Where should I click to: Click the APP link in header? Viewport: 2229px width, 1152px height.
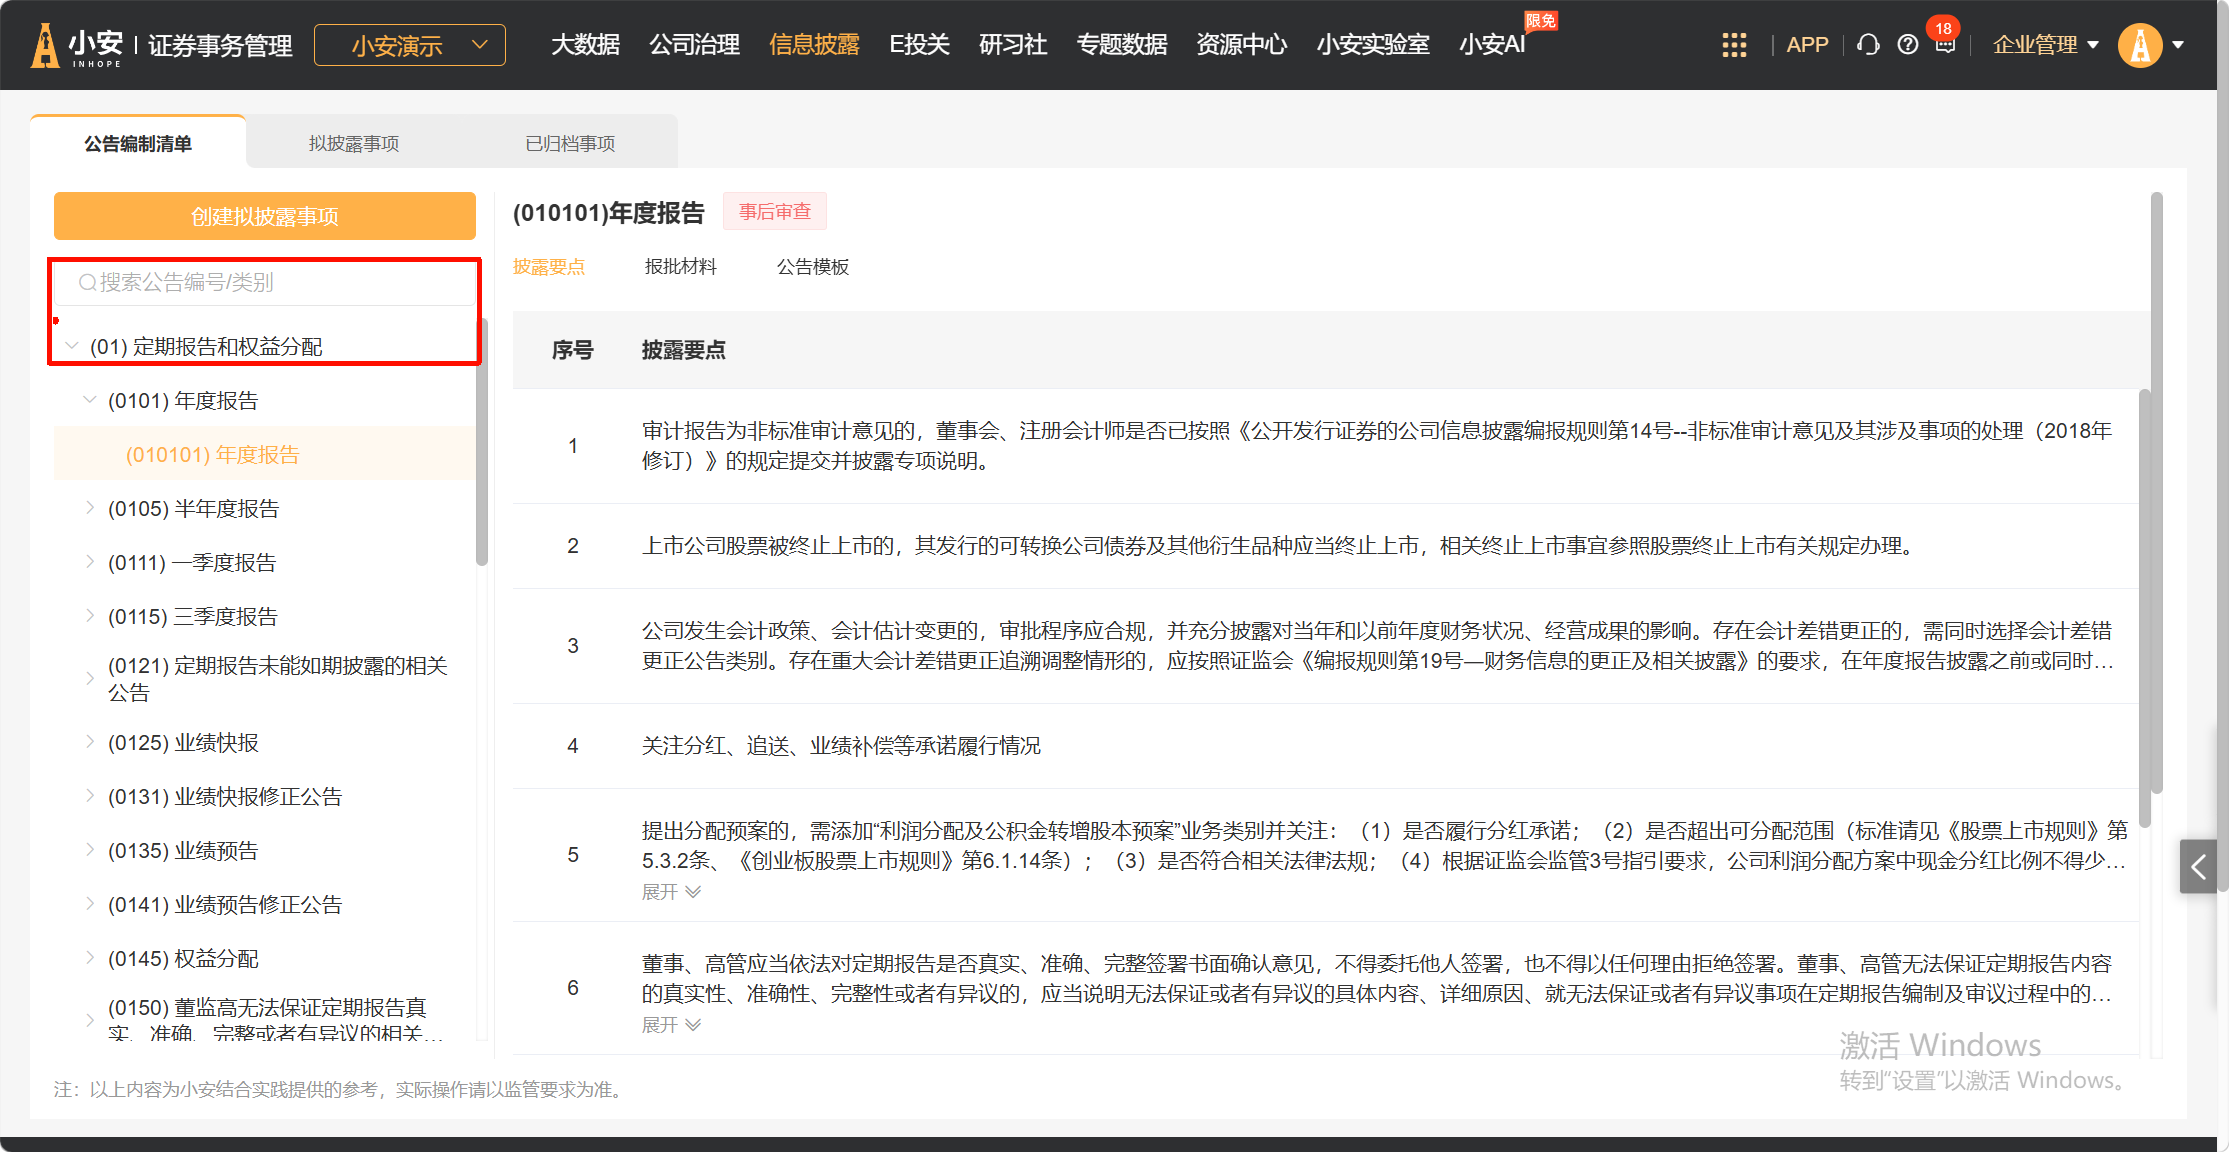pos(1807,45)
